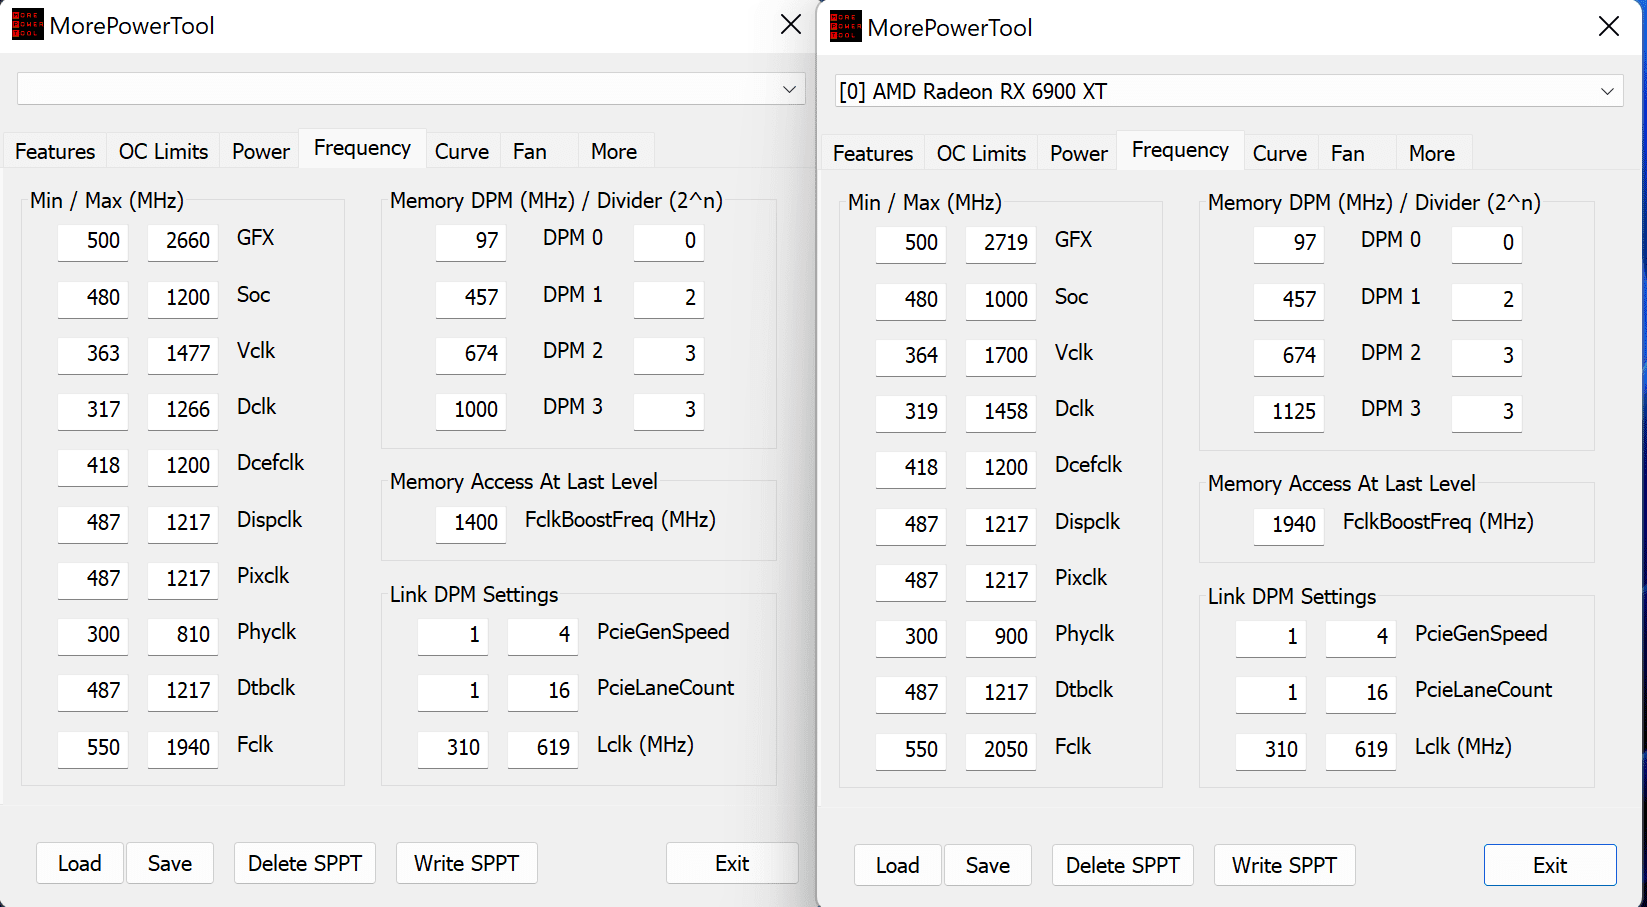Click Exit button in right window

[1550, 865]
